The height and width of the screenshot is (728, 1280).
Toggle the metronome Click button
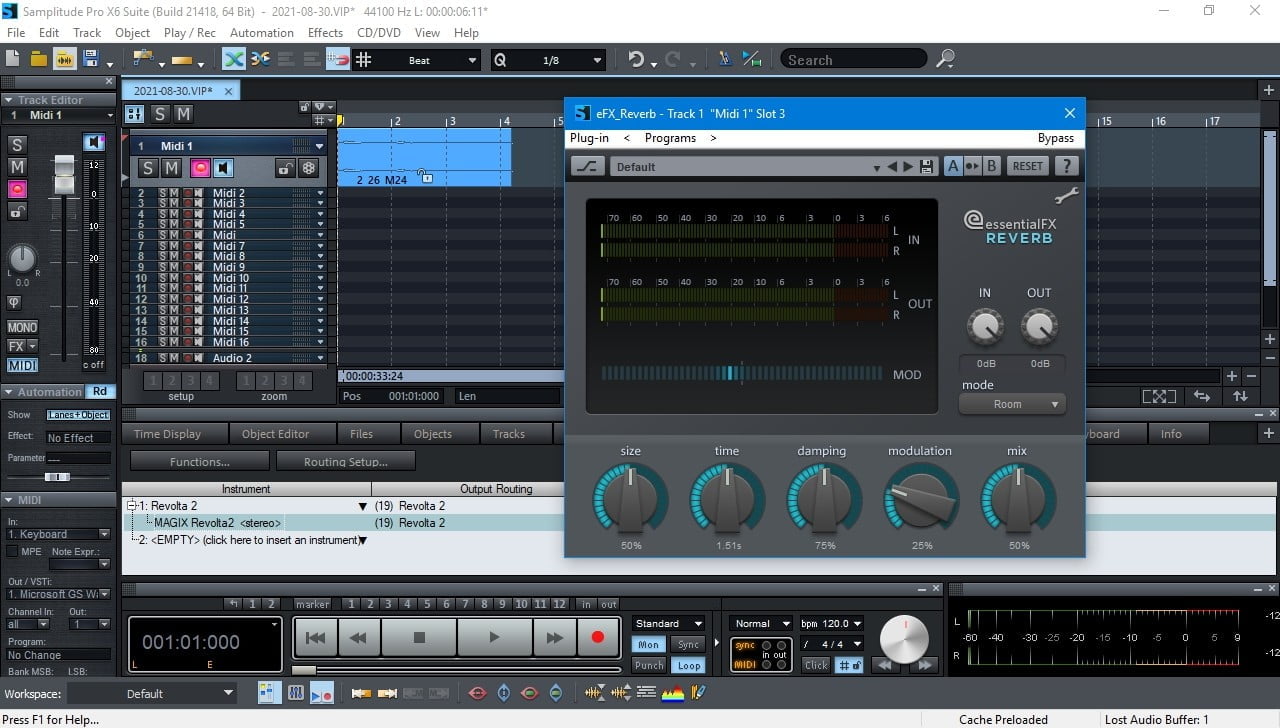pos(817,665)
